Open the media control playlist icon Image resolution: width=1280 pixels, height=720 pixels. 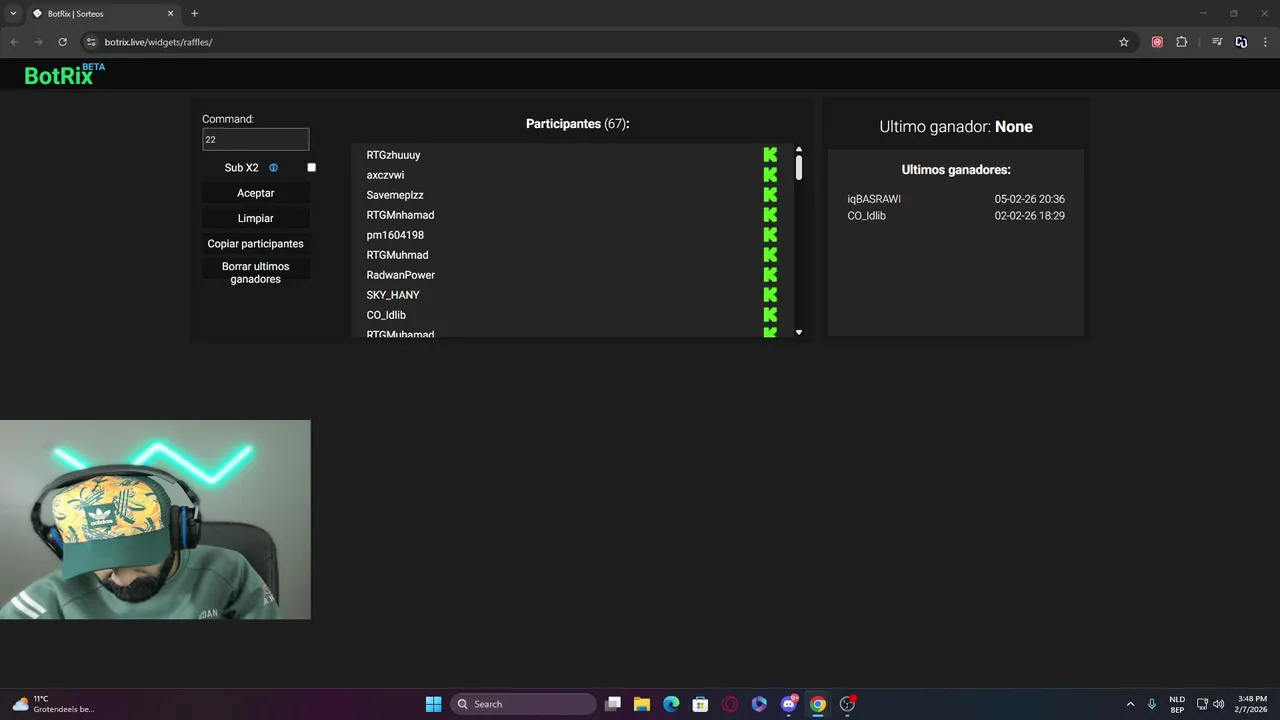pyautogui.click(x=1217, y=42)
